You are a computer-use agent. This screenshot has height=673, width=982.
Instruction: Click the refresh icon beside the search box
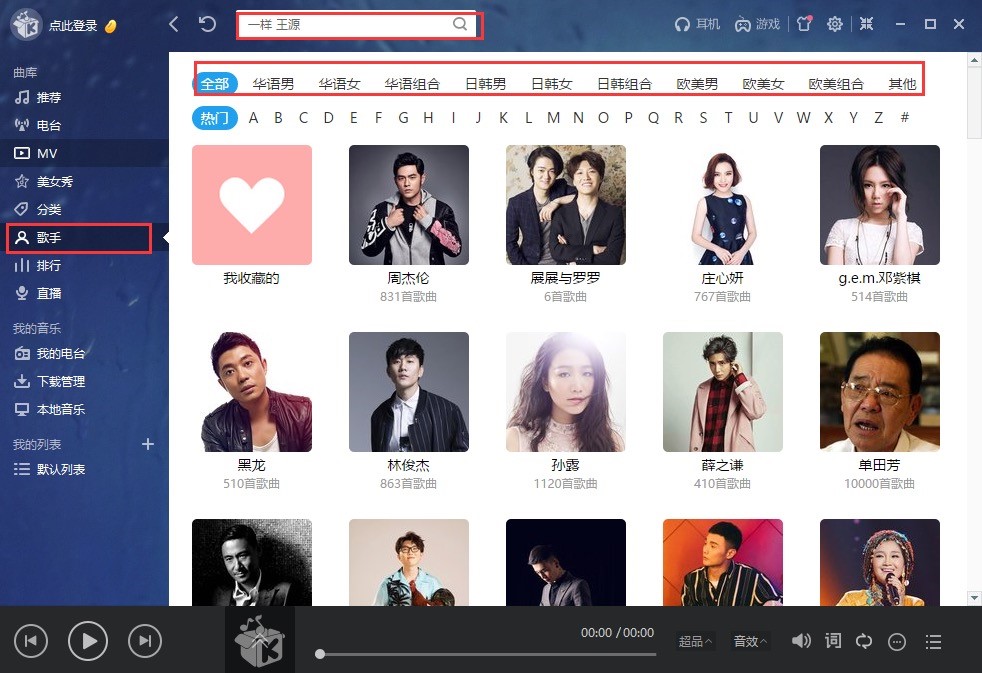207,24
